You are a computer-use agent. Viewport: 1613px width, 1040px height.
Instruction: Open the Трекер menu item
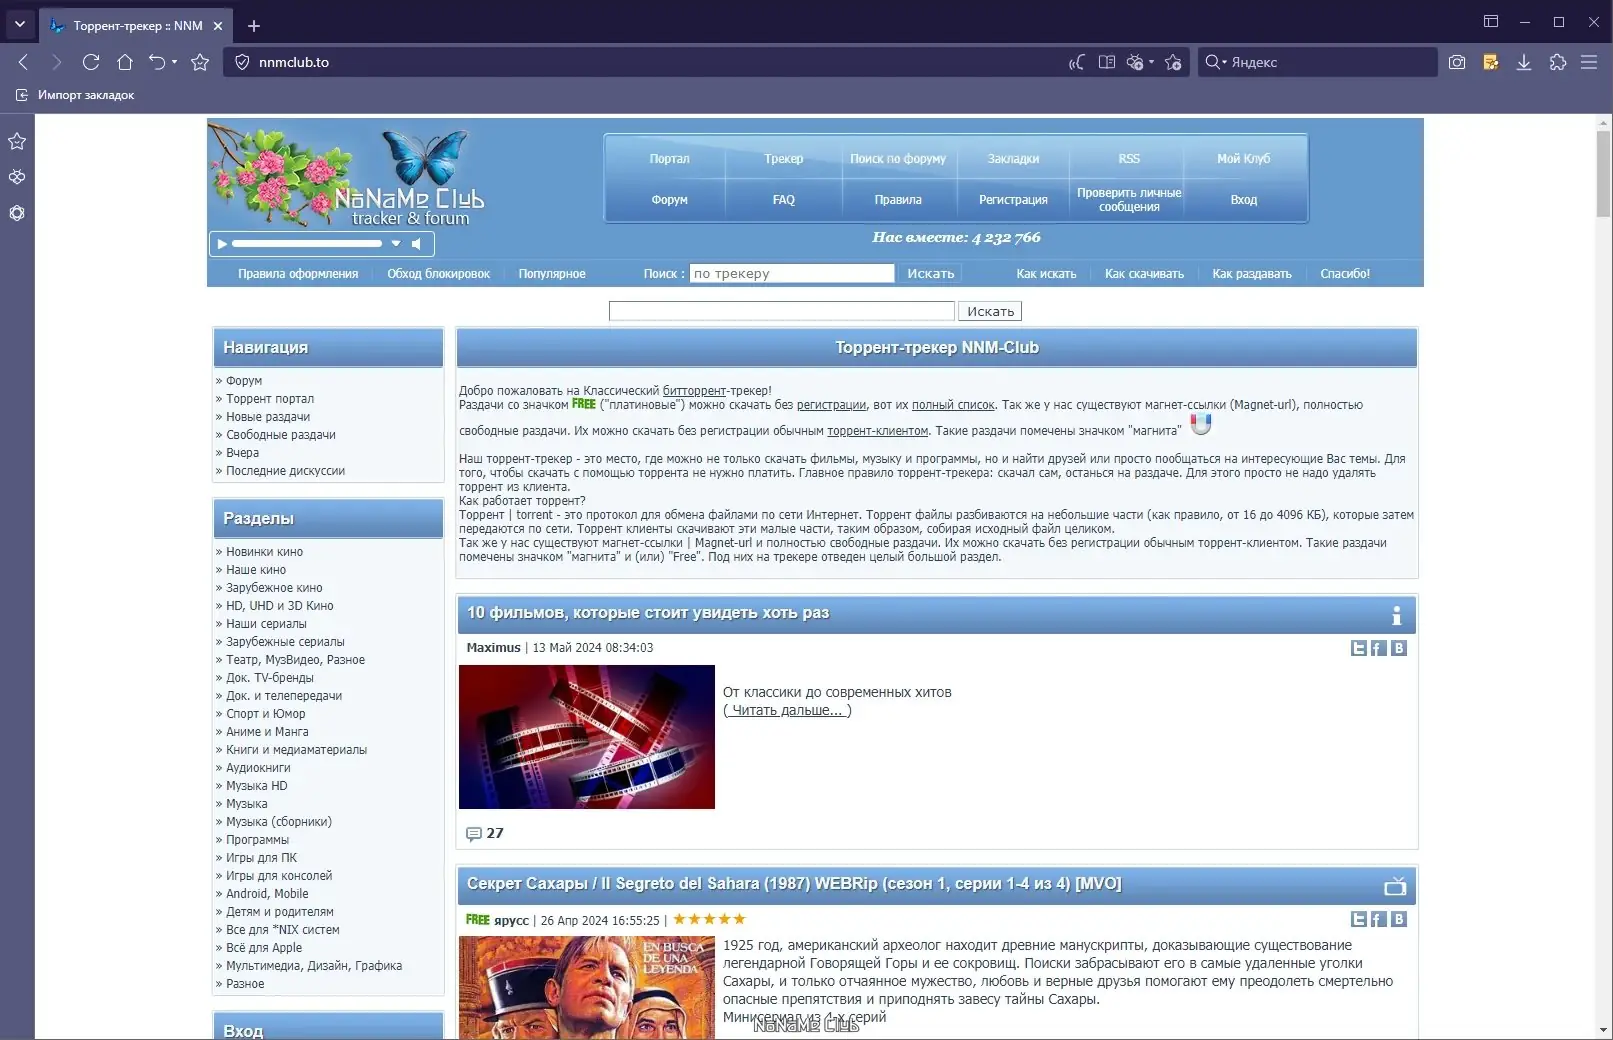tap(784, 159)
